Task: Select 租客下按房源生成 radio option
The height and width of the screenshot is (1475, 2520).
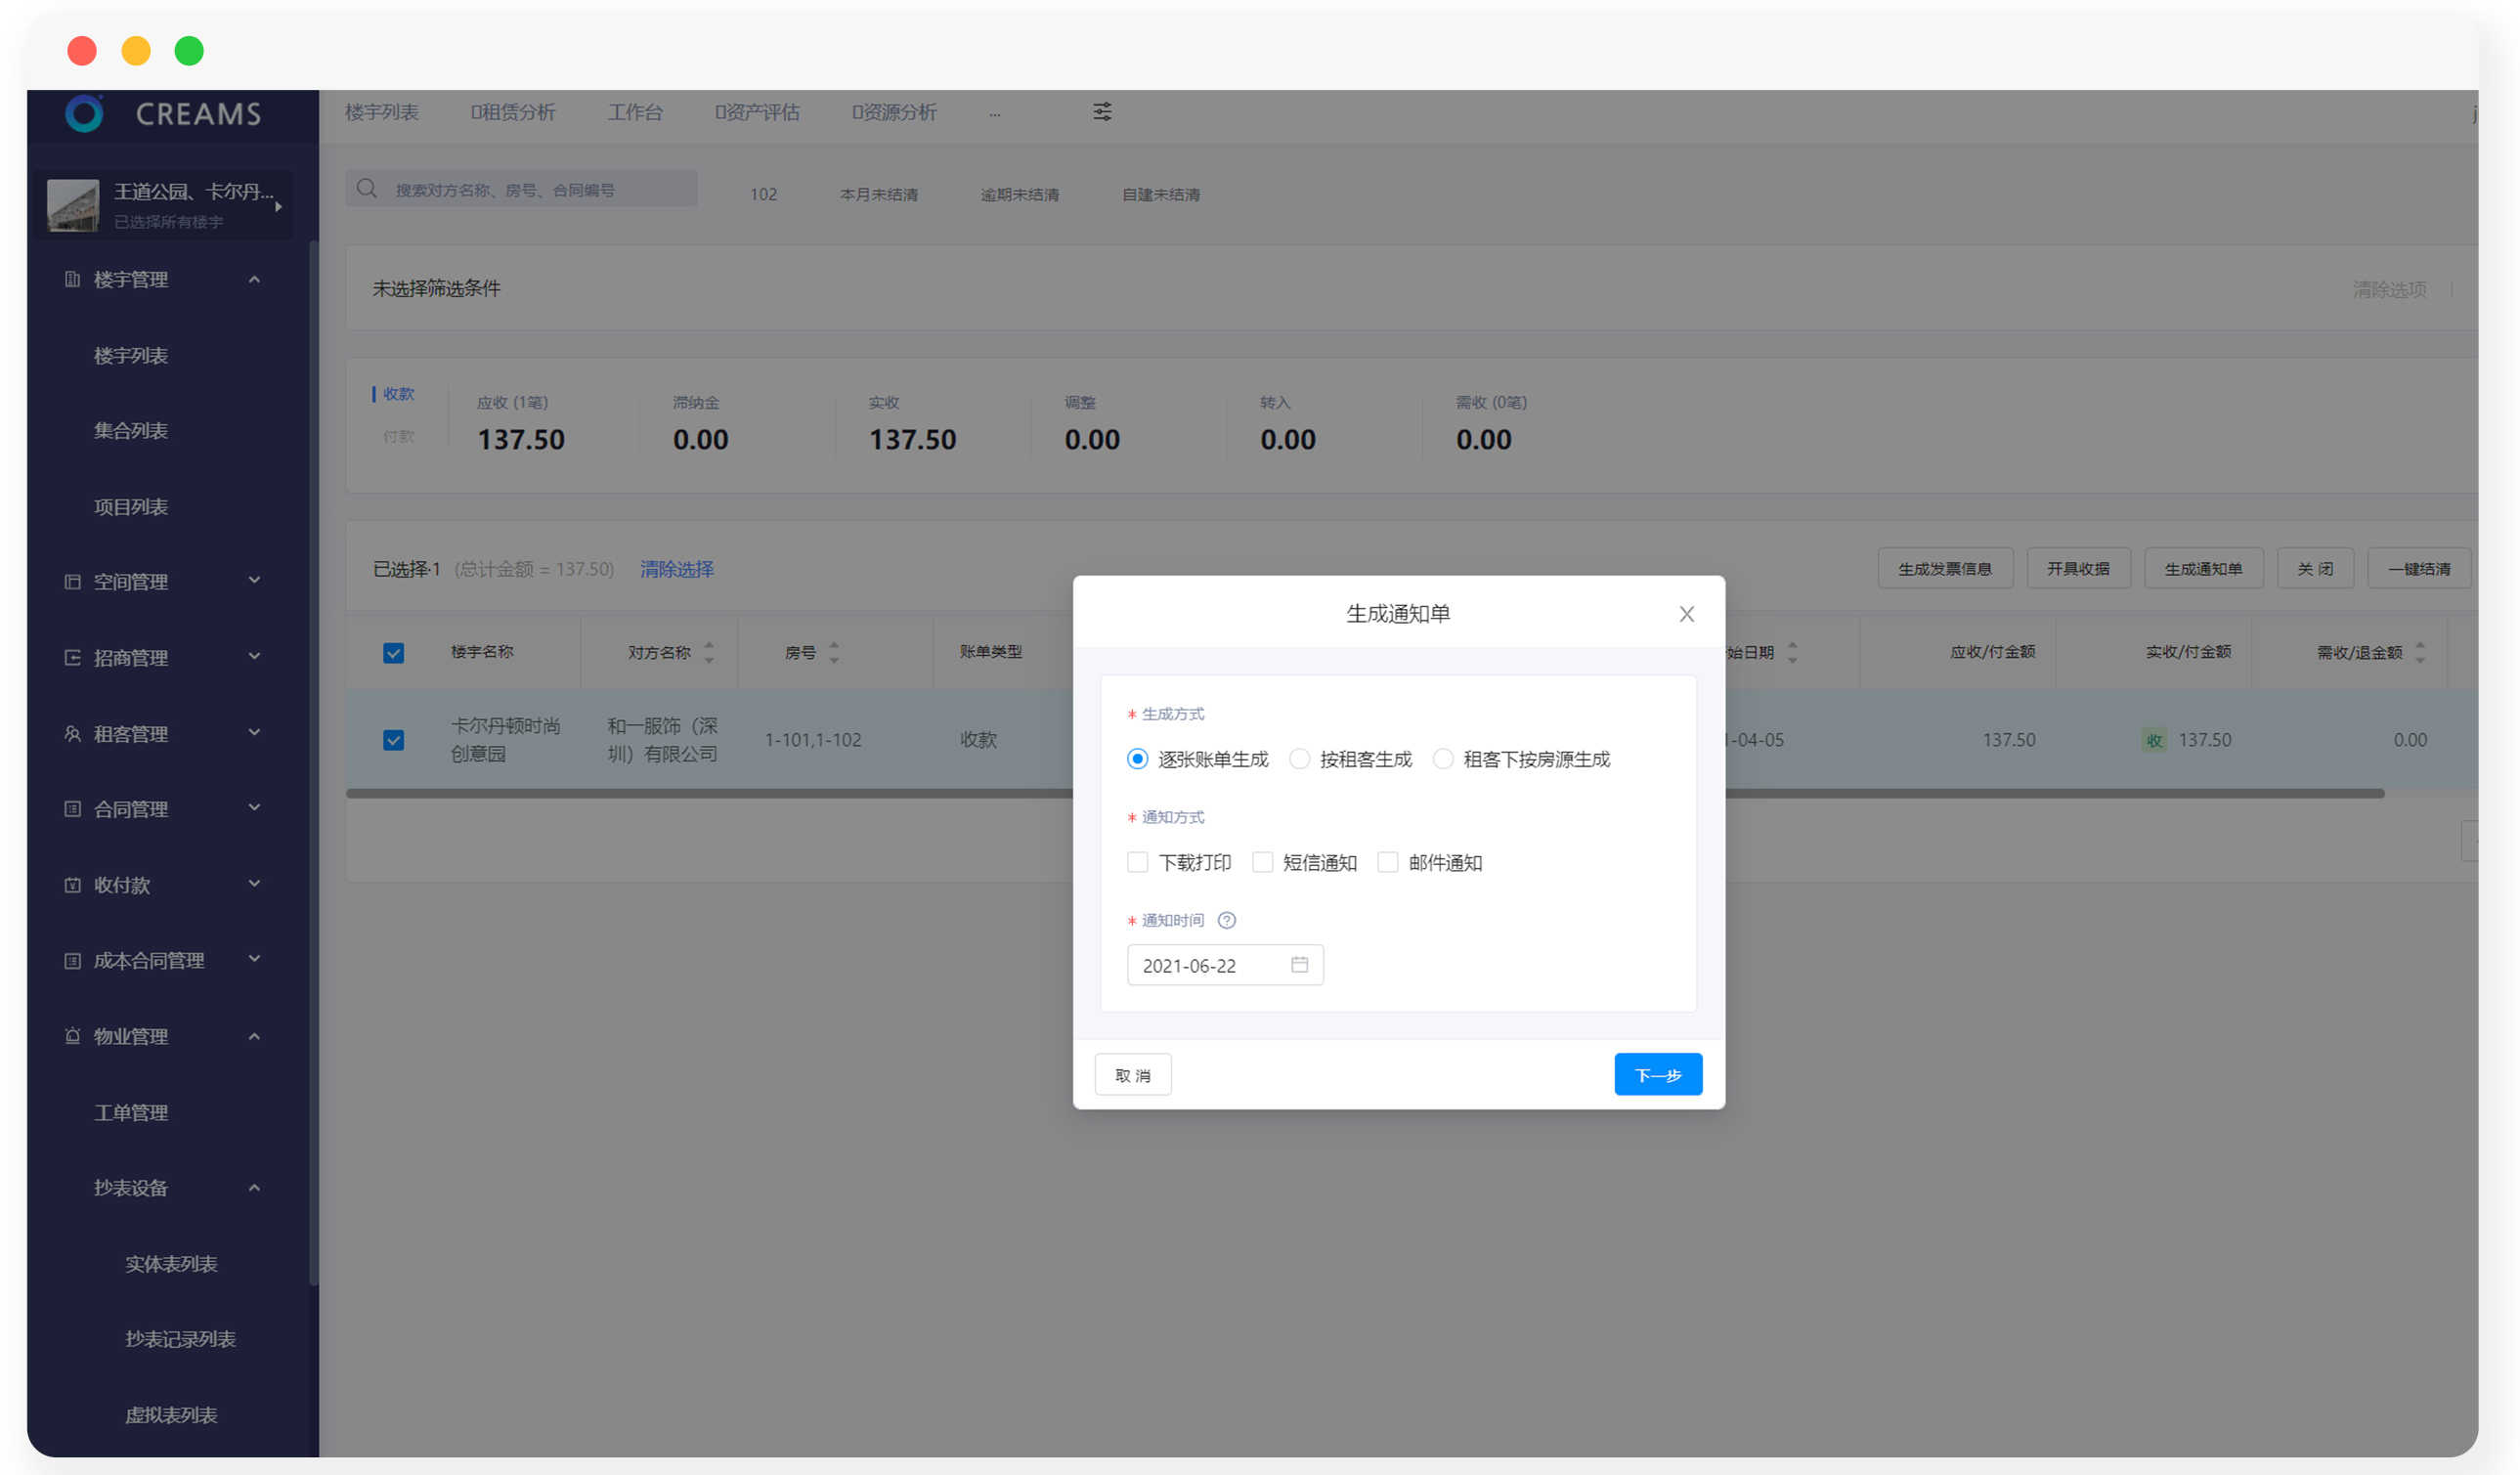Action: (1442, 759)
